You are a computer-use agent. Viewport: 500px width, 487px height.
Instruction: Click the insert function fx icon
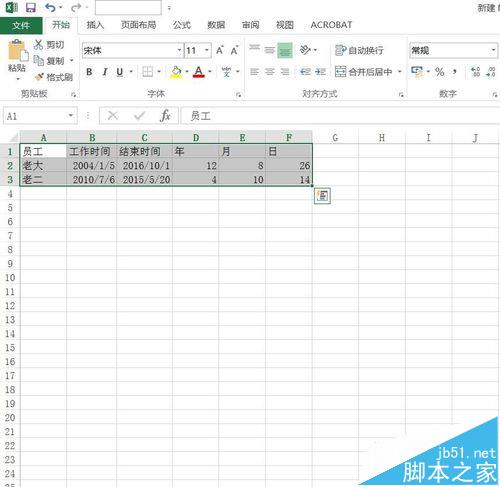click(165, 116)
